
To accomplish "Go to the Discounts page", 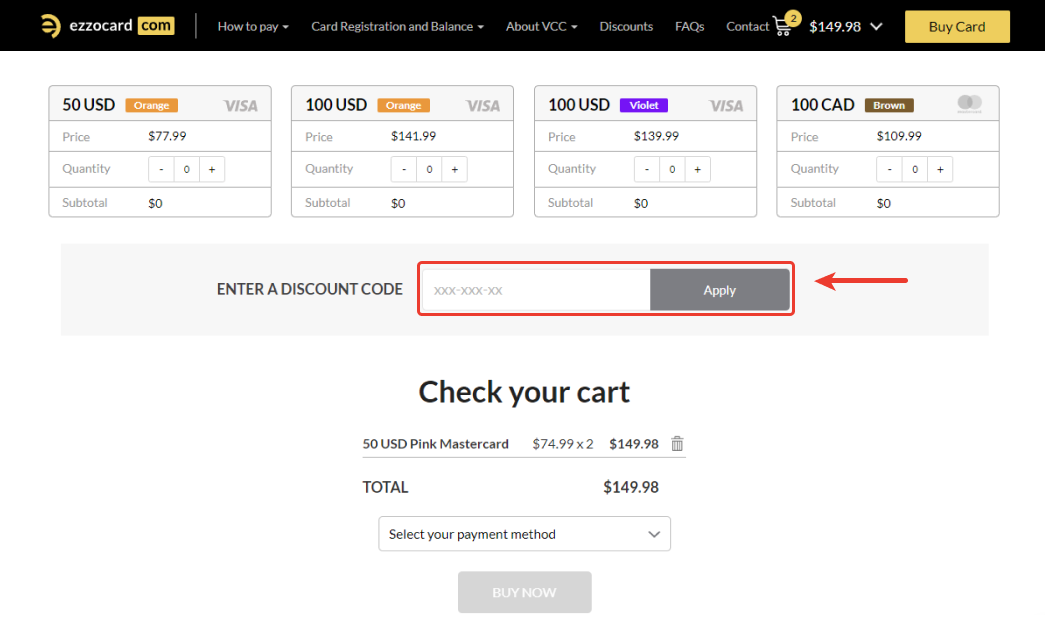I will point(626,26).
